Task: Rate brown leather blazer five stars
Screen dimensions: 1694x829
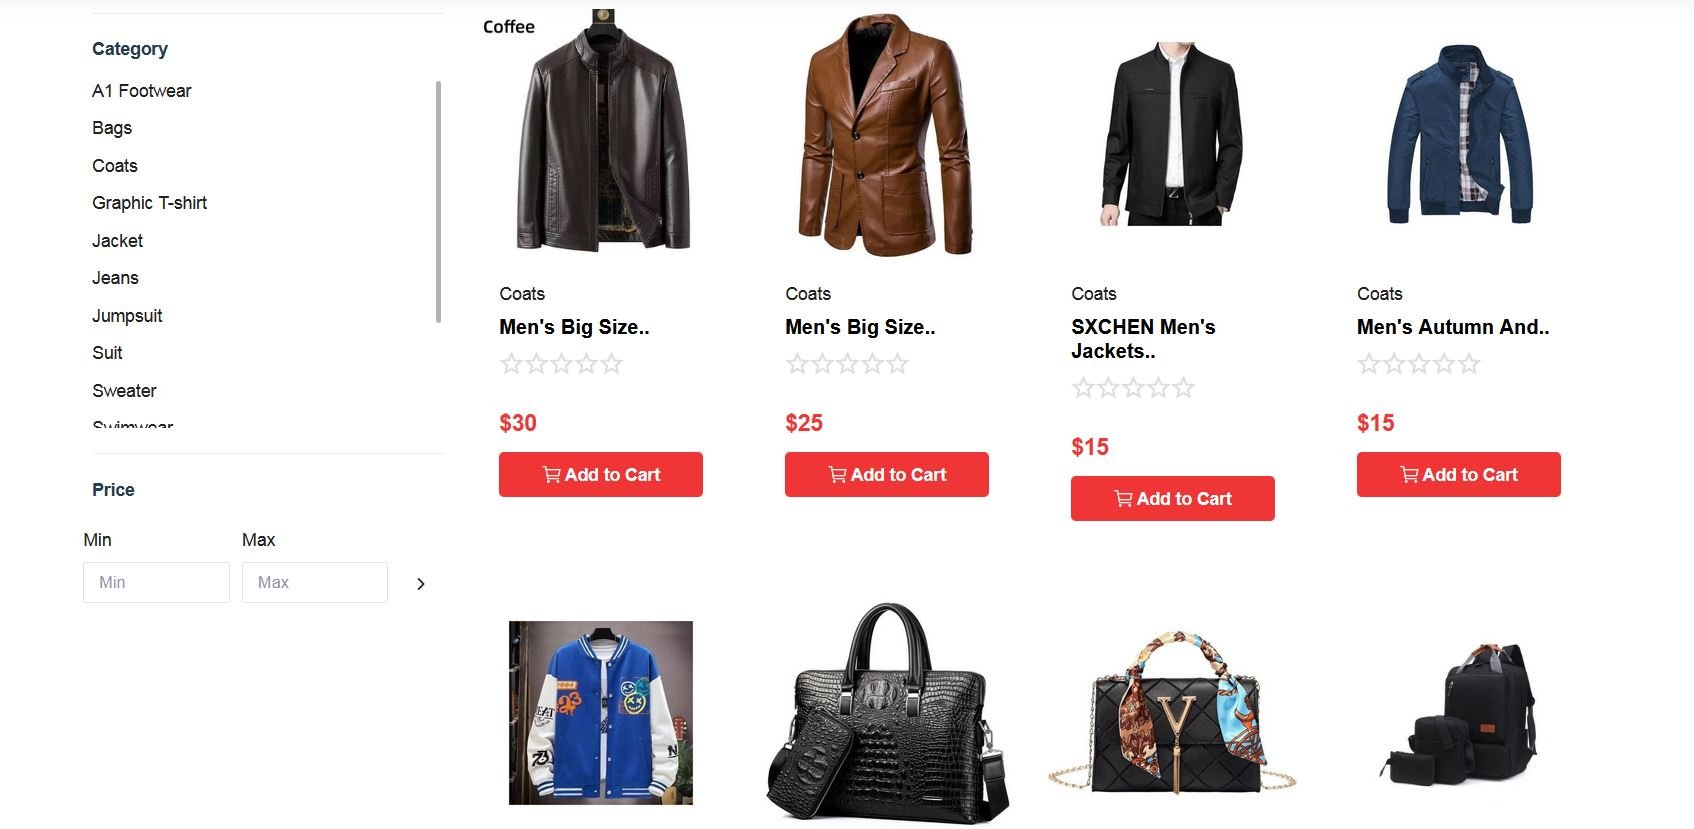Action: pyautogui.click(x=898, y=364)
